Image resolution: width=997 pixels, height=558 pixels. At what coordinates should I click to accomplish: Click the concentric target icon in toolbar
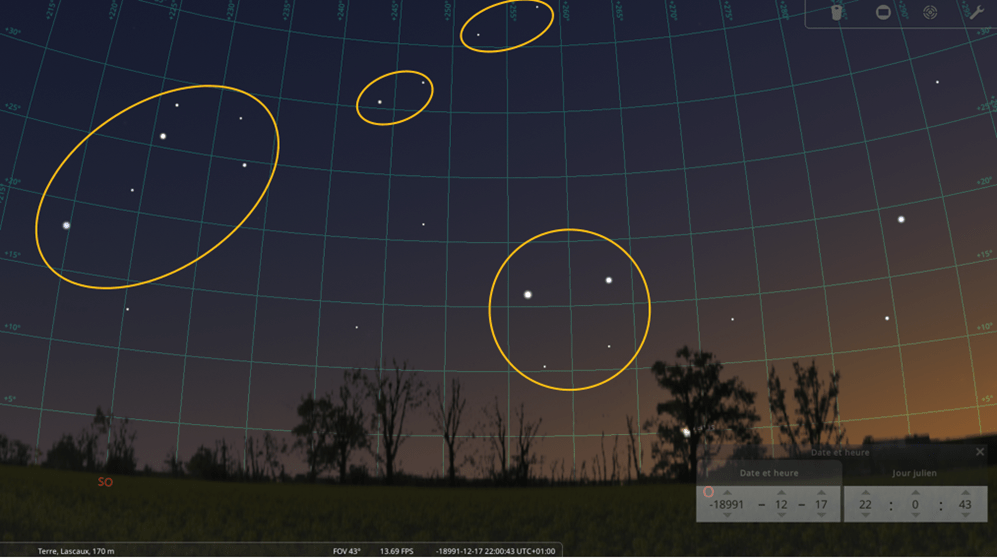tap(930, 13)
